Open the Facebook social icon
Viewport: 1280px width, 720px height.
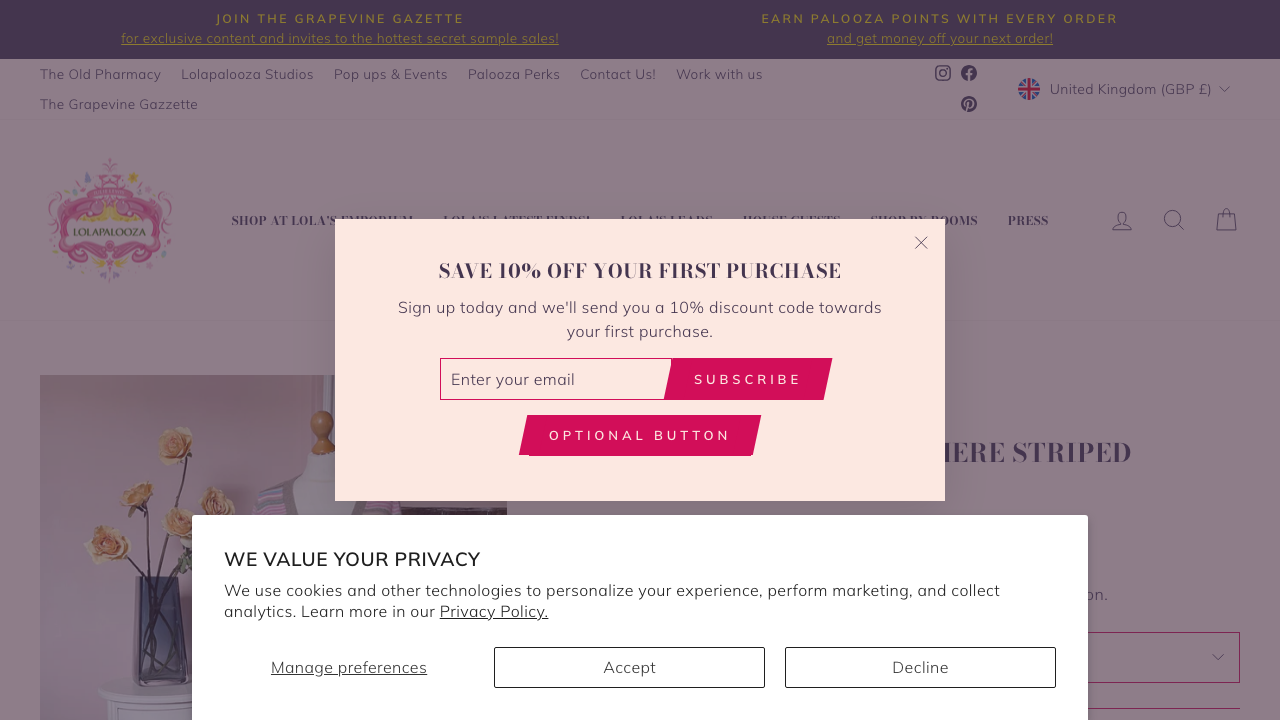pos(967,73)
